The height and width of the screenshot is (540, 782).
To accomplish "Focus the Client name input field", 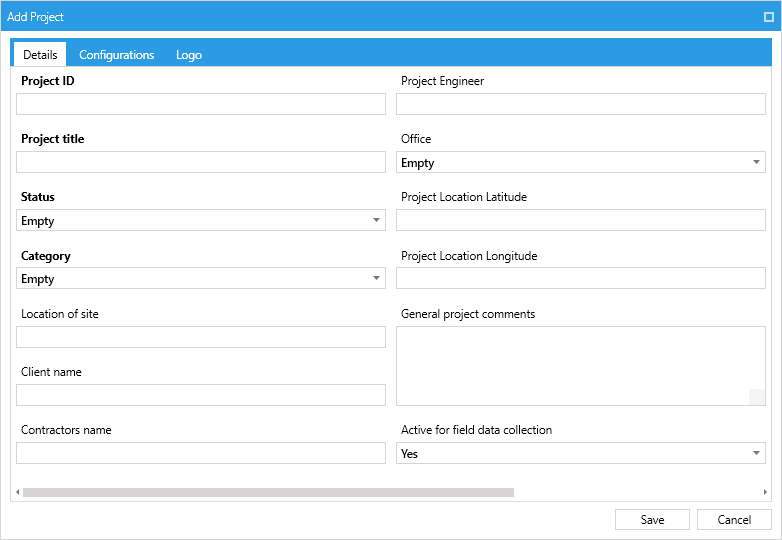I will [x=201, y=395].
